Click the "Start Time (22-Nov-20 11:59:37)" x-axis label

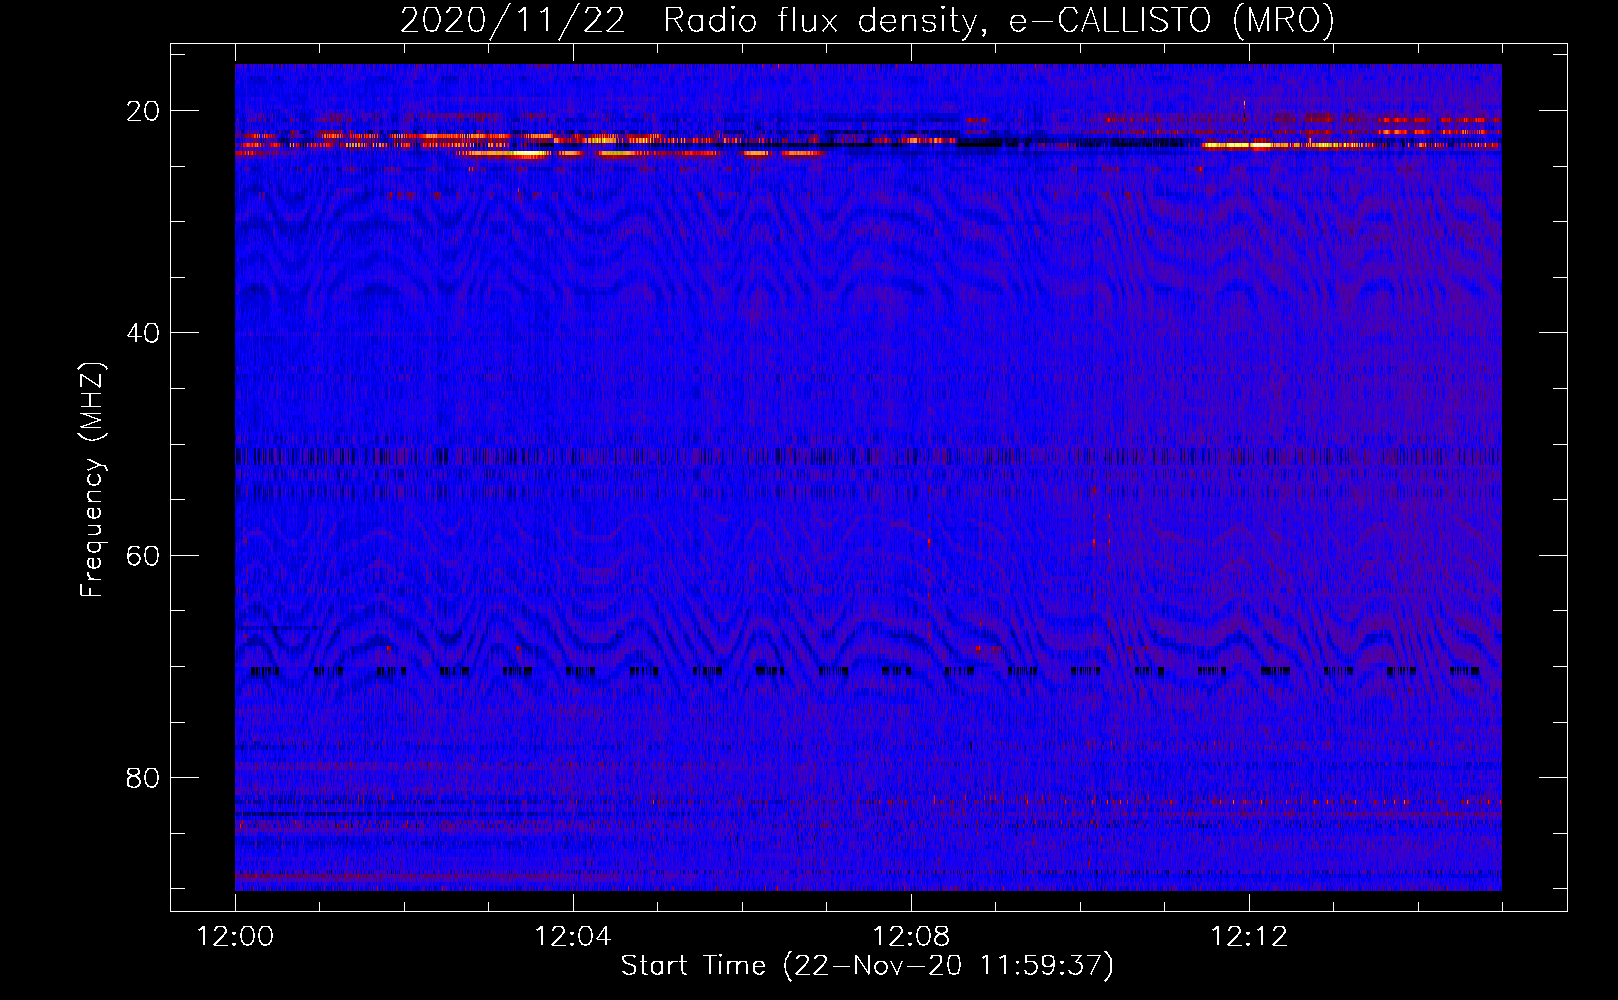[x=867, y=966]
